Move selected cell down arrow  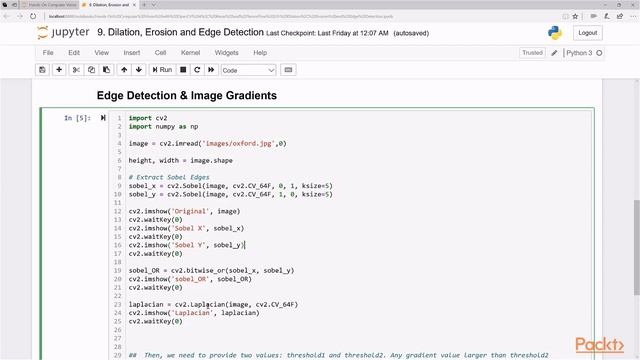click(139, 70)
